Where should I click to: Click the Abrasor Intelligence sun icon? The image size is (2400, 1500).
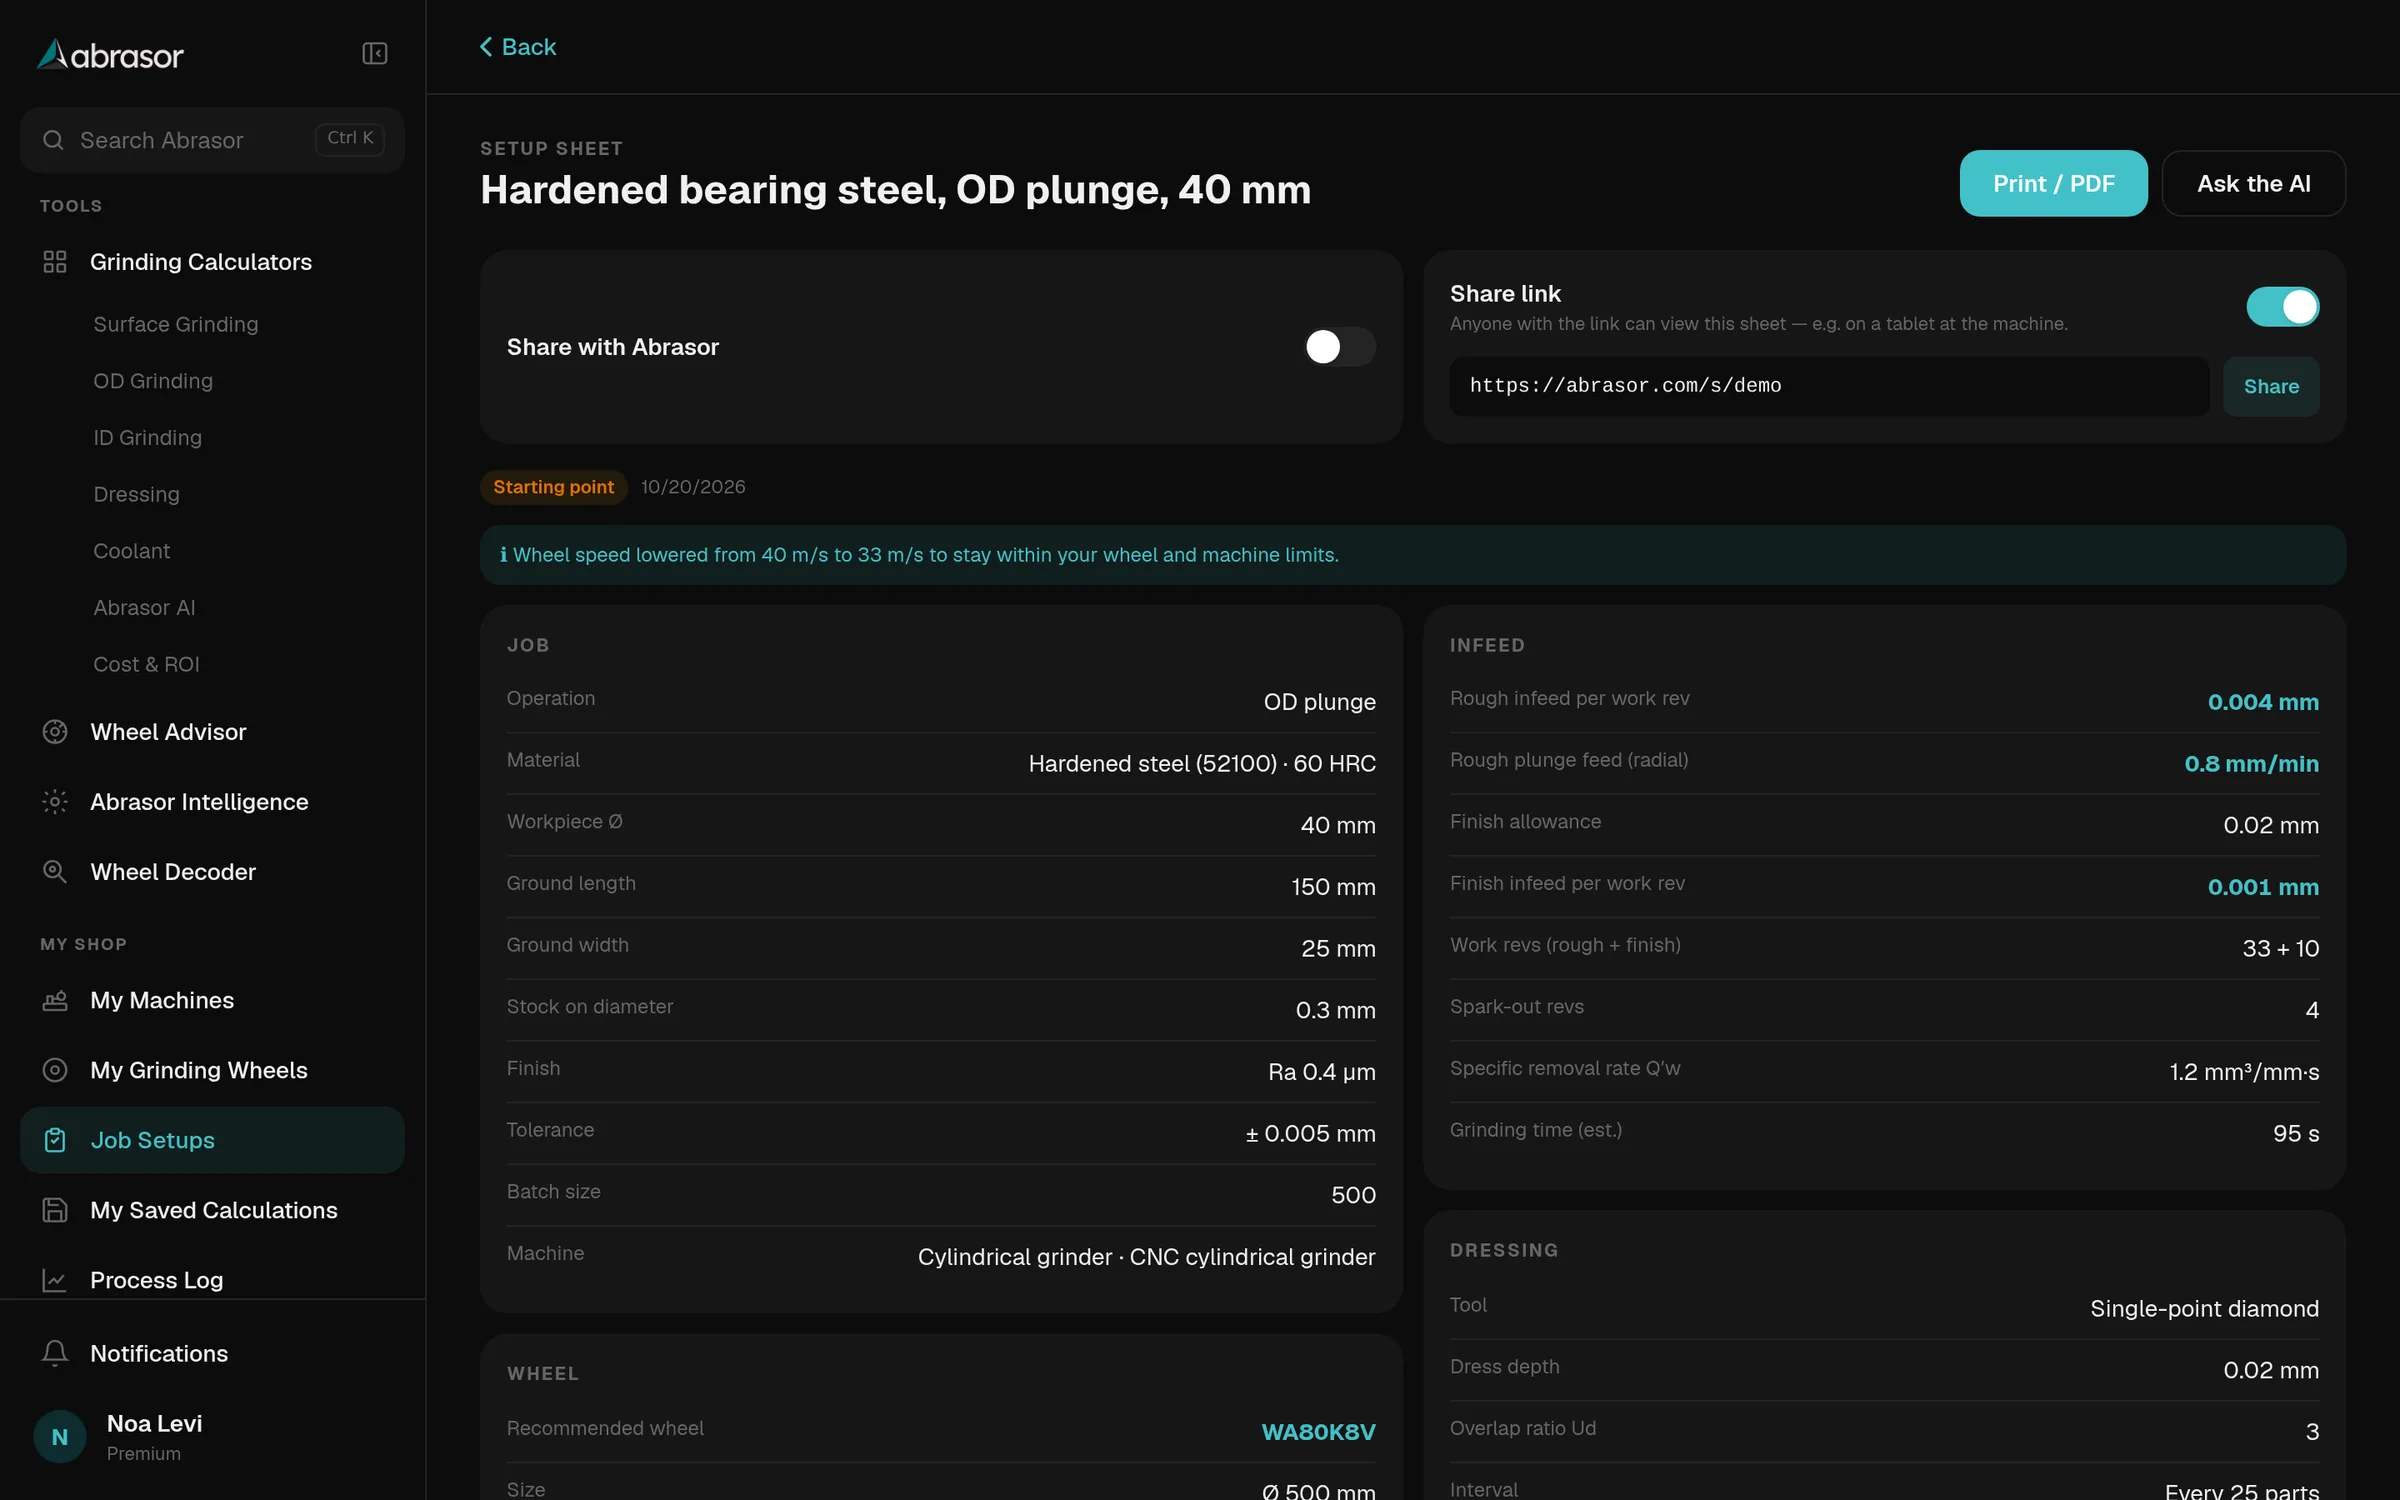click(55, 802)
